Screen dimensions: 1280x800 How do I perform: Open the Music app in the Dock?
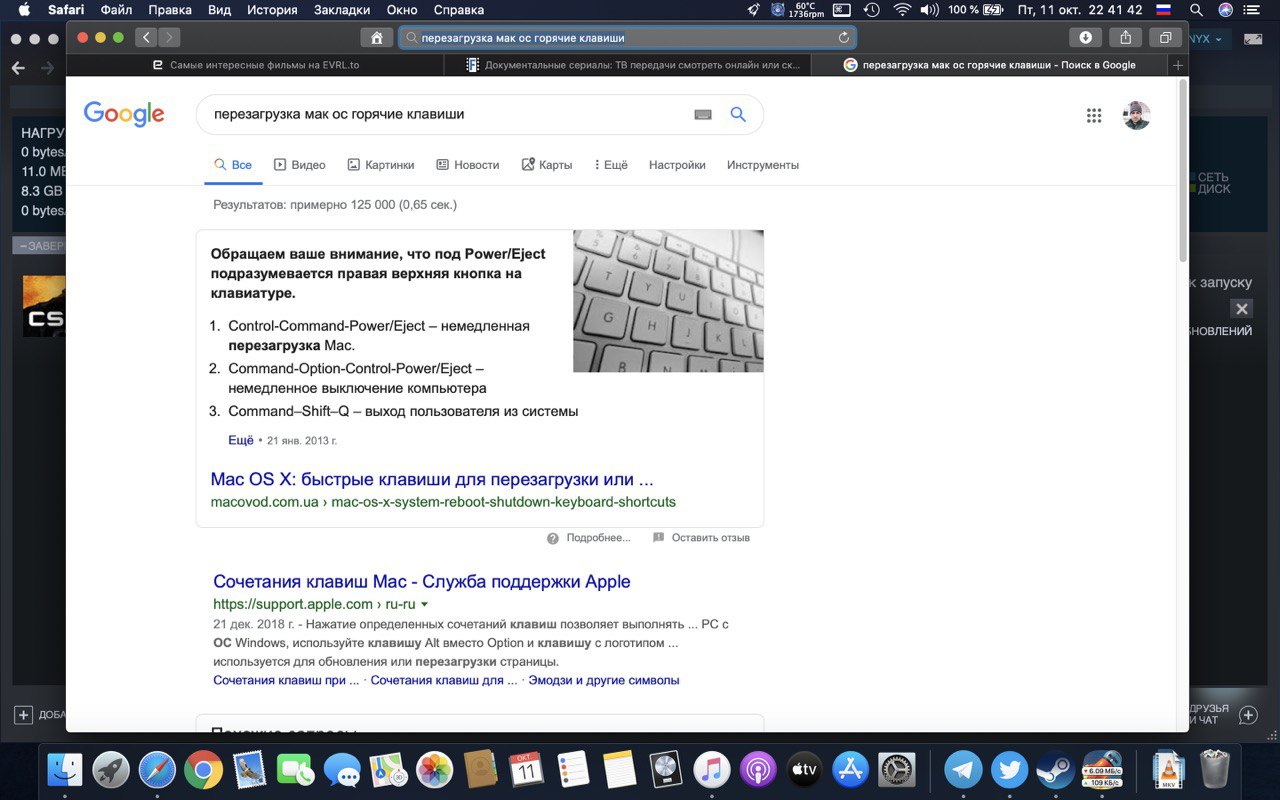(x=711, y=770)
